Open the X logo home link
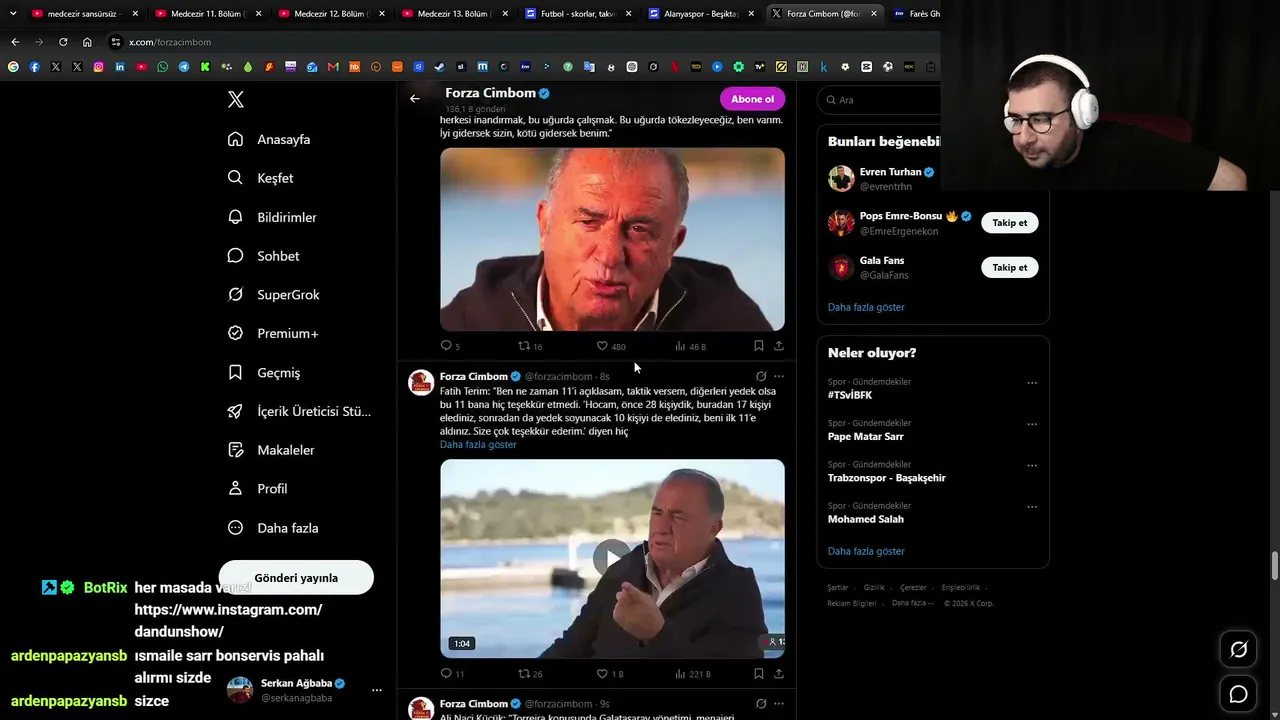The image size is (1280, 720). coord(236,100)
